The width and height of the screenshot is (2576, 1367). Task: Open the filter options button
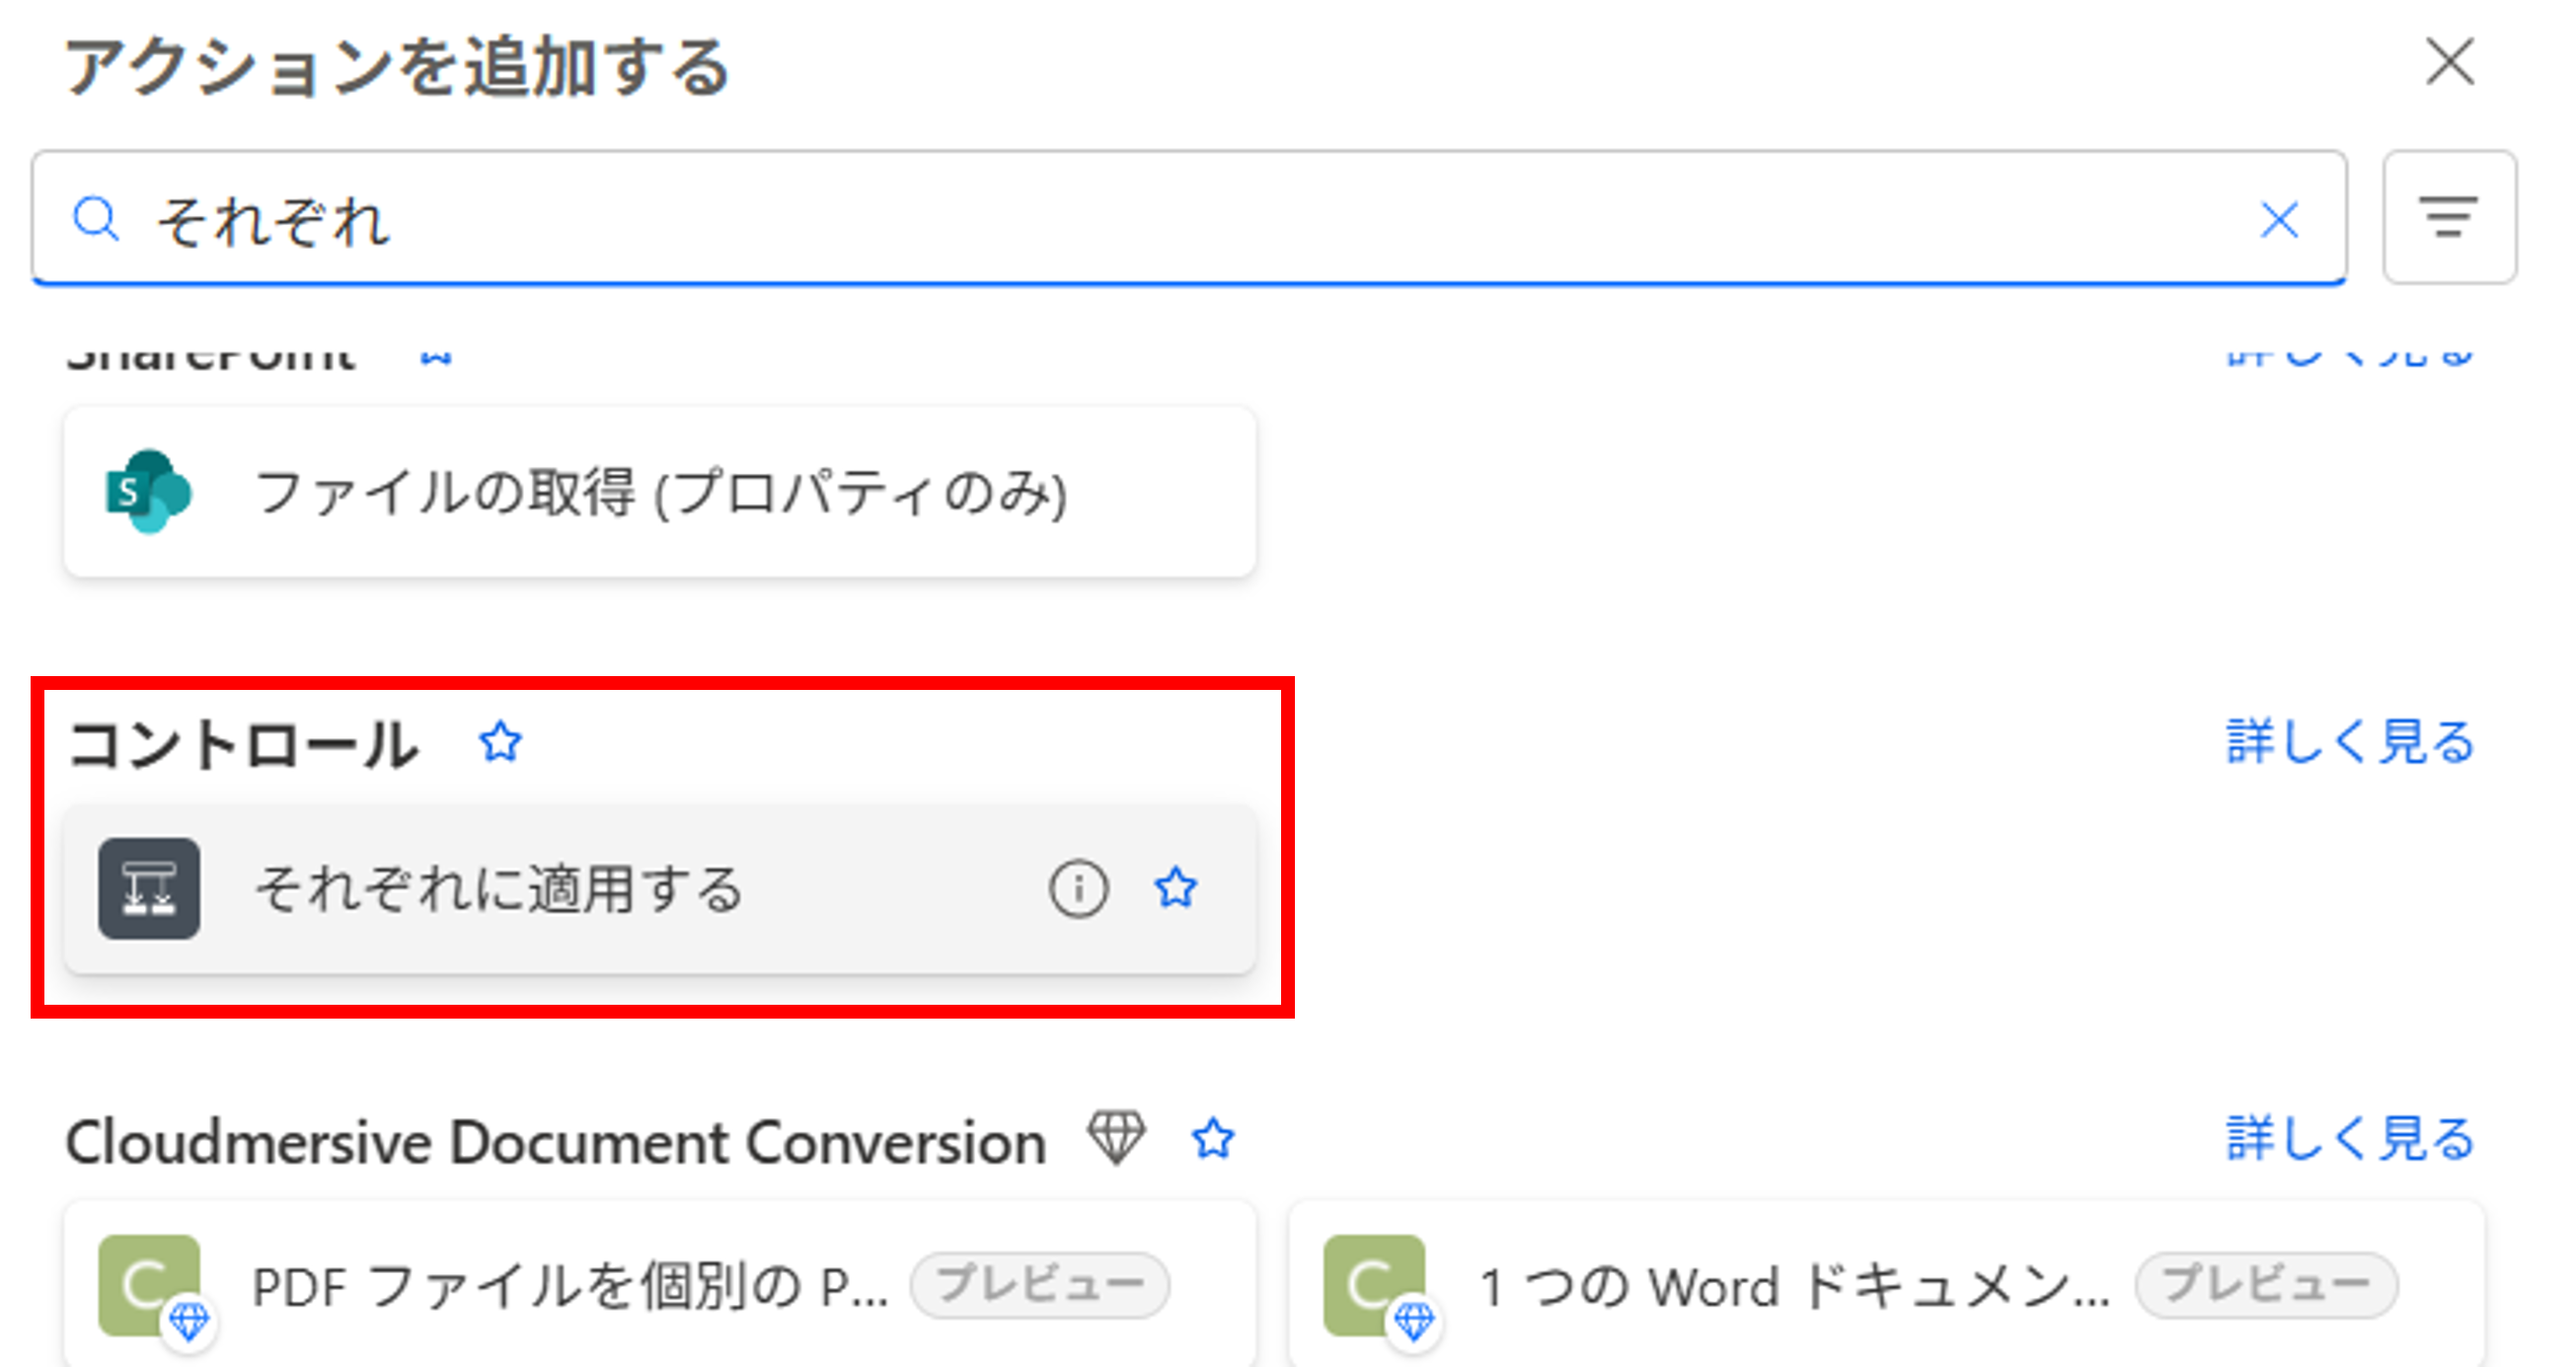click(2449, 217)
